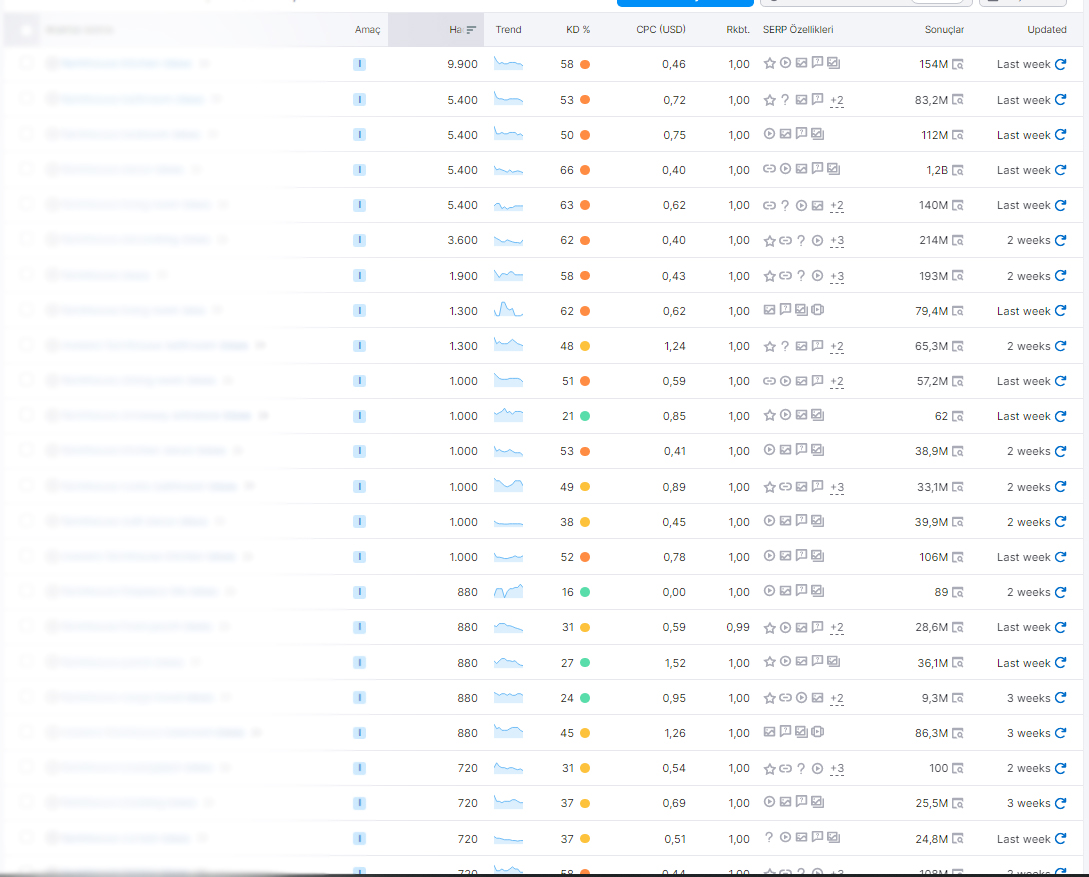Click the star SERP feature in 9.900 row

tap(770, 63)
